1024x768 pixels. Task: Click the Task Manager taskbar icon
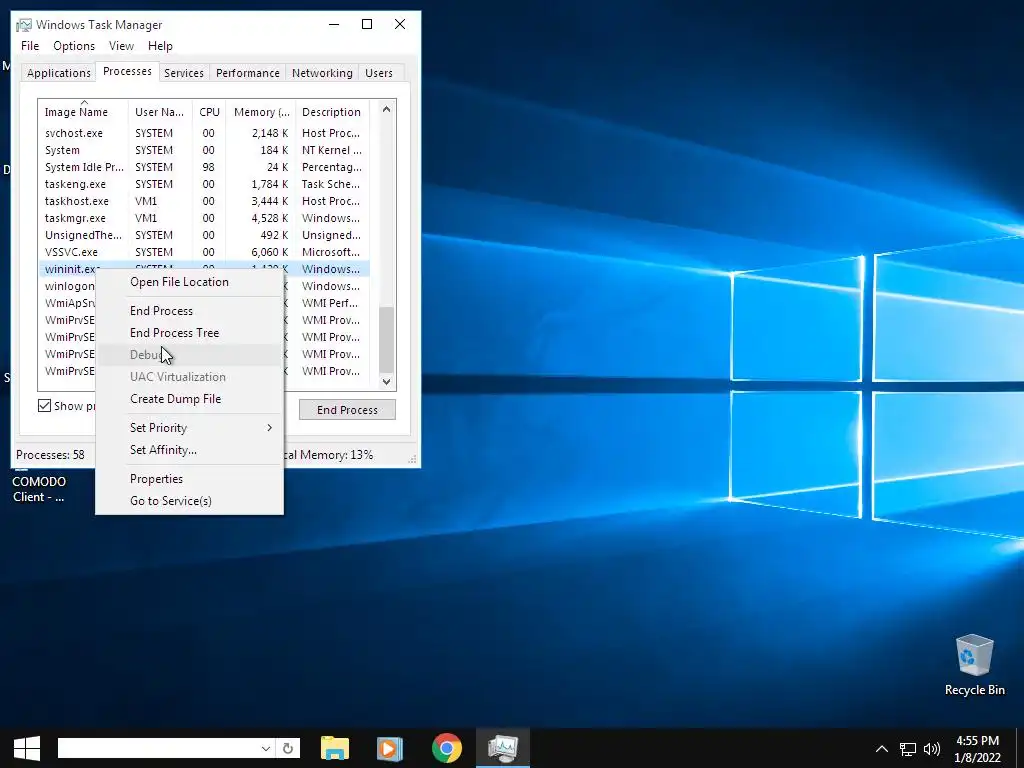pos(503,748)
